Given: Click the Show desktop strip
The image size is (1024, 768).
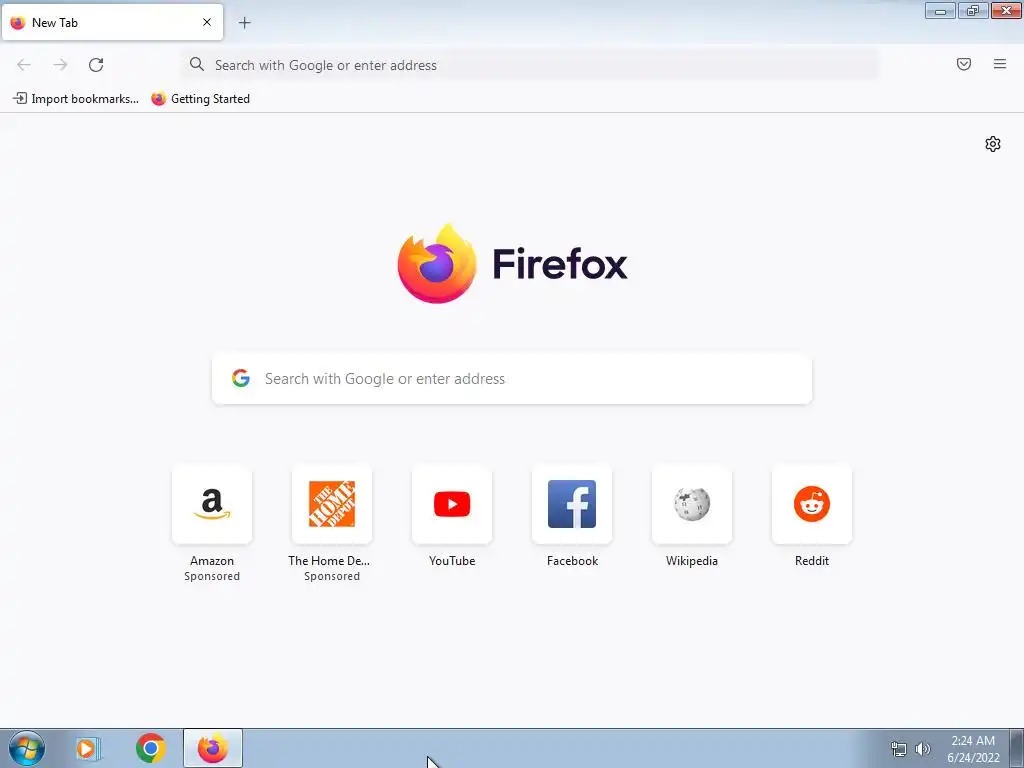Looking at the screenshot, I should pyautogui.click(x=1016, y=748).
